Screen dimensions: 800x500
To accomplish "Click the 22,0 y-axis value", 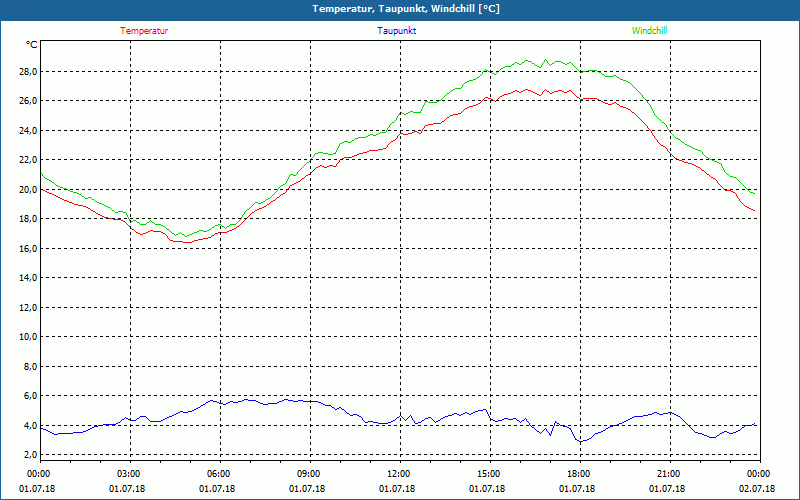I will coord(29,160).
